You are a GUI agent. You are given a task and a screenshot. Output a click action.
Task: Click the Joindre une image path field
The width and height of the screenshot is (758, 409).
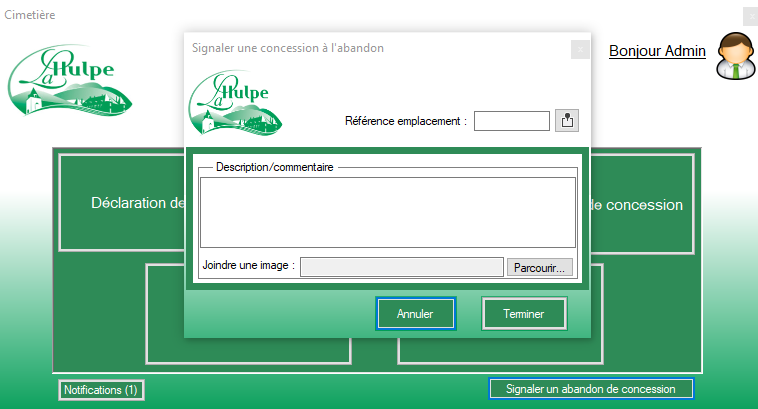tap(401, 267)
